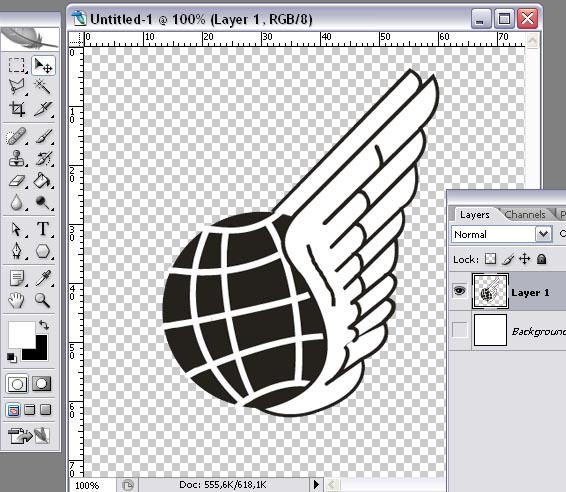The width and height of the screenshot is (566, 492).
Task: Click the Layer 1 name
Action: coord(530,292)
